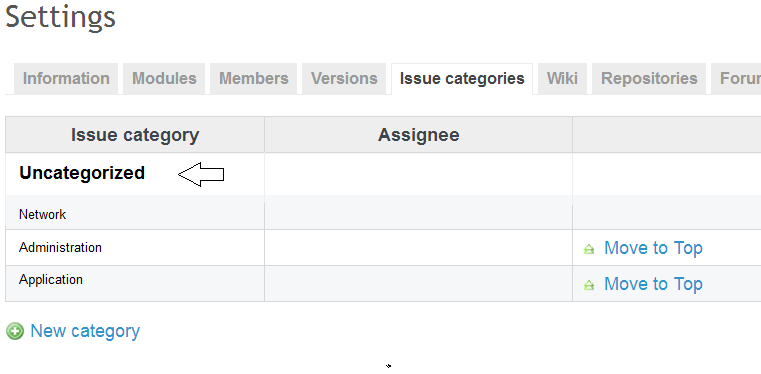Click the Move to Top icon for Administration
This screenshot has height=374, width=761.
pos(589,249)
